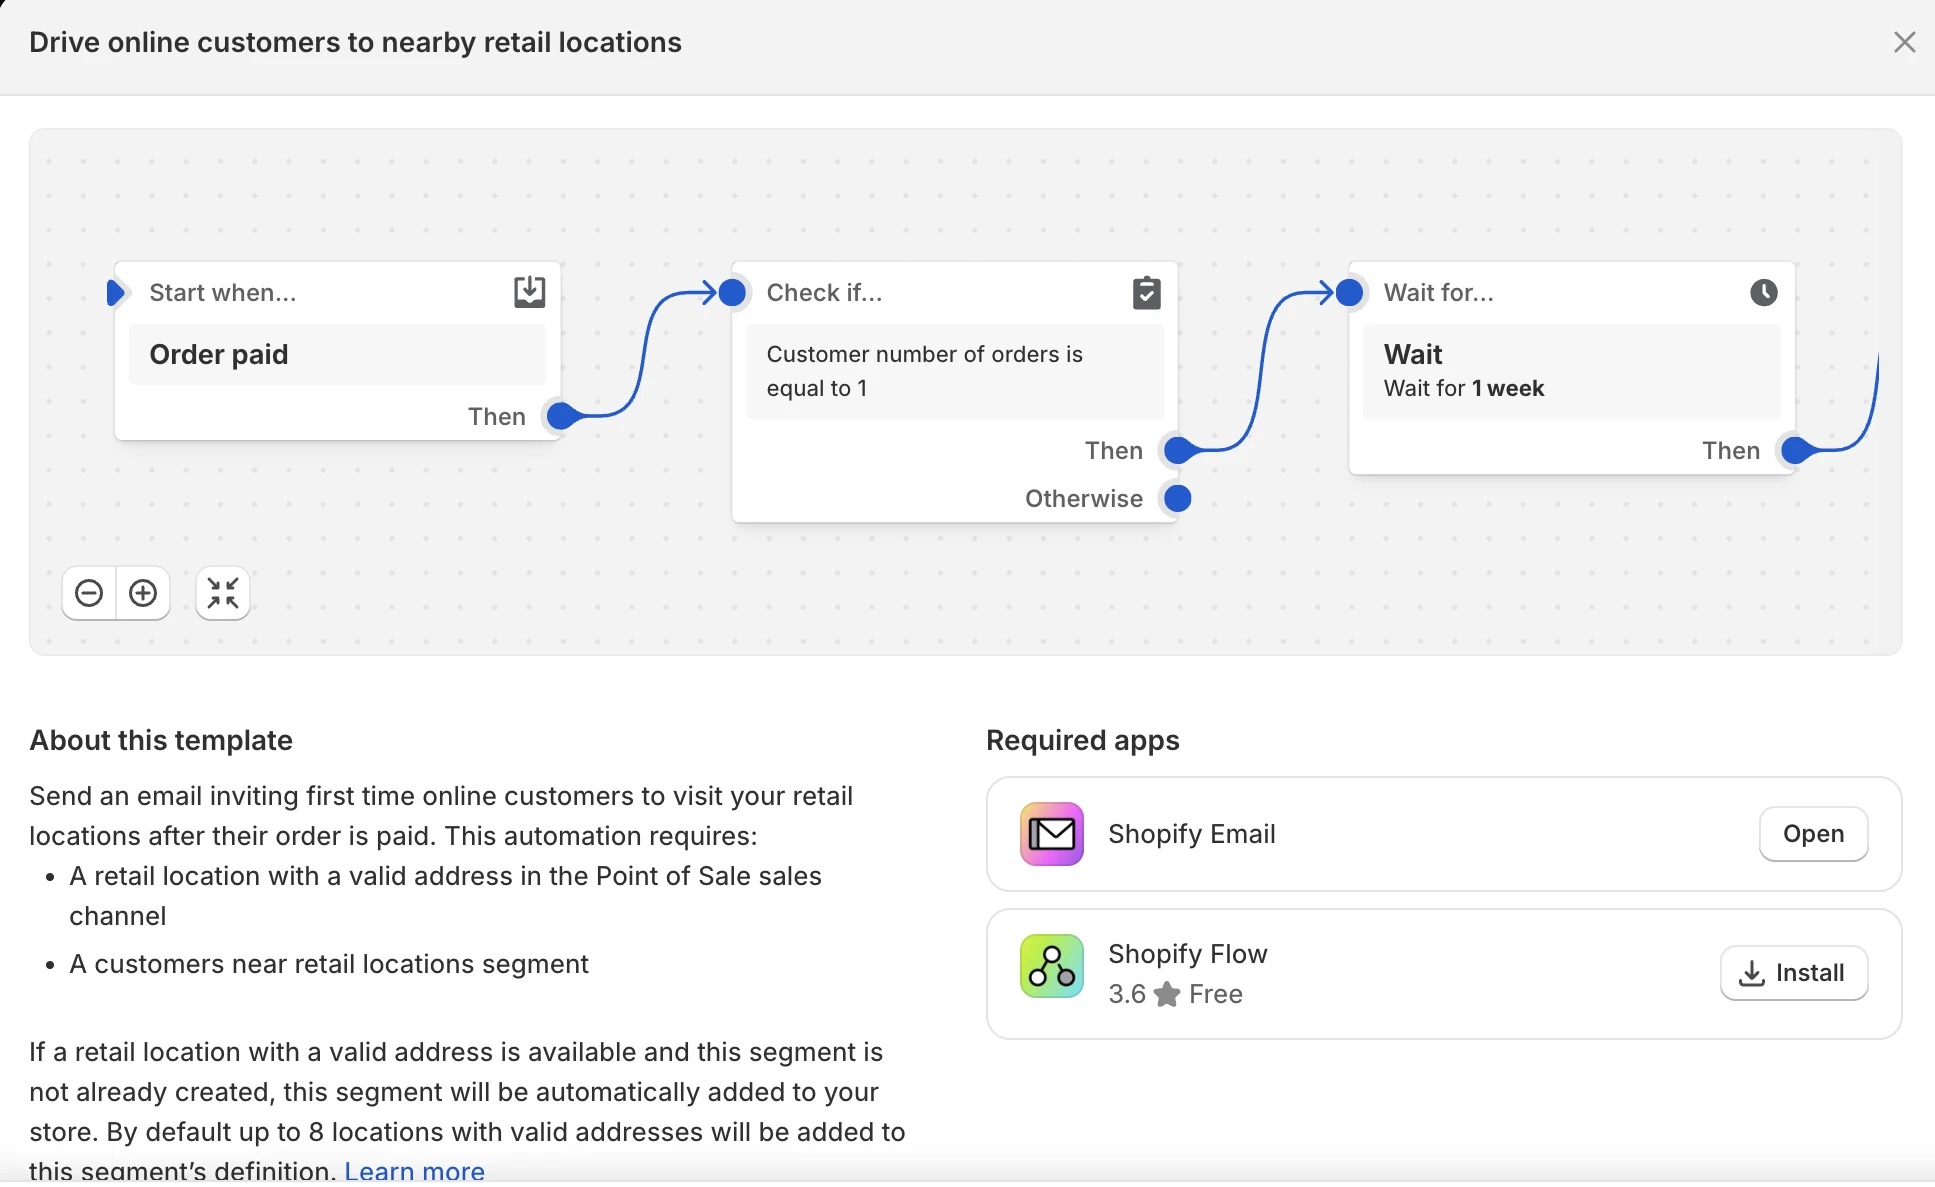Install the Shopify Flow app
Viewport: 1935px width, 1187px height.
click(1793, 973)
